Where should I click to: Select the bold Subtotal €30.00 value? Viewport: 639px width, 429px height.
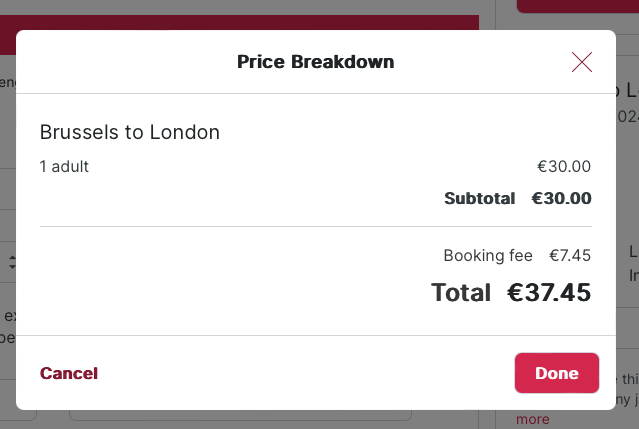coord(561,198)
